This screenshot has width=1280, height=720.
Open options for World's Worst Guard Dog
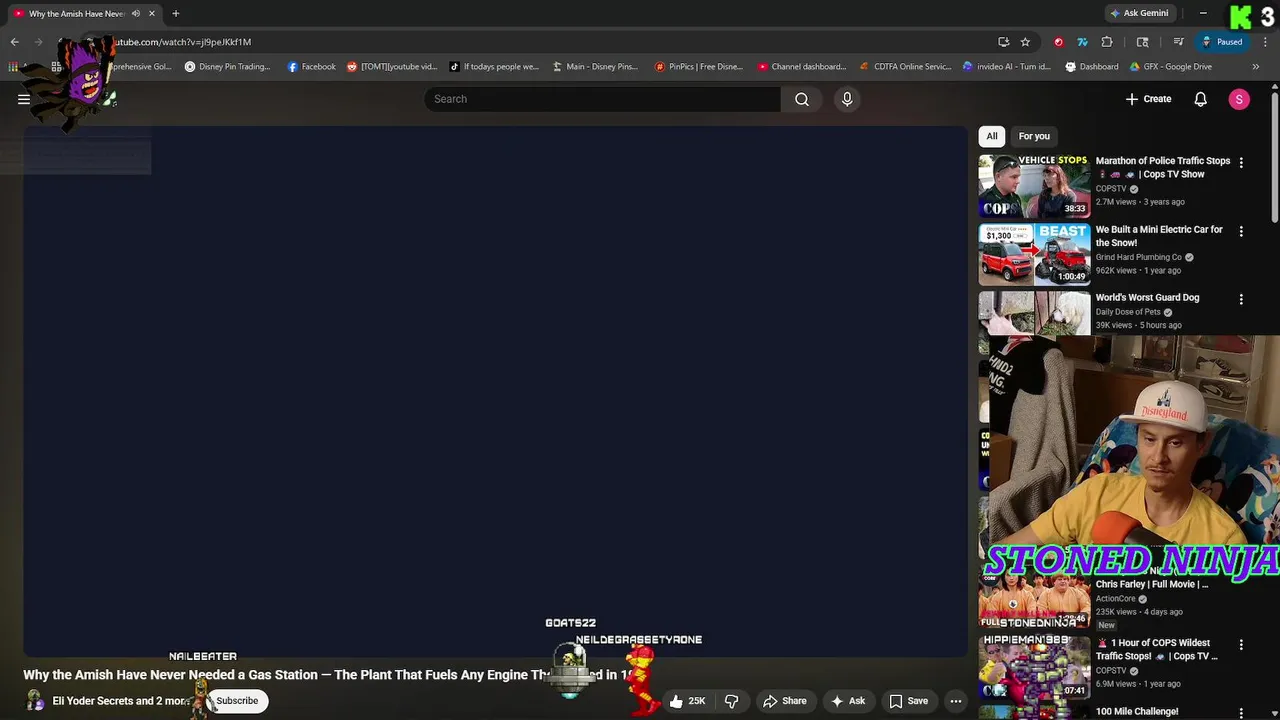pos(1241,299)
